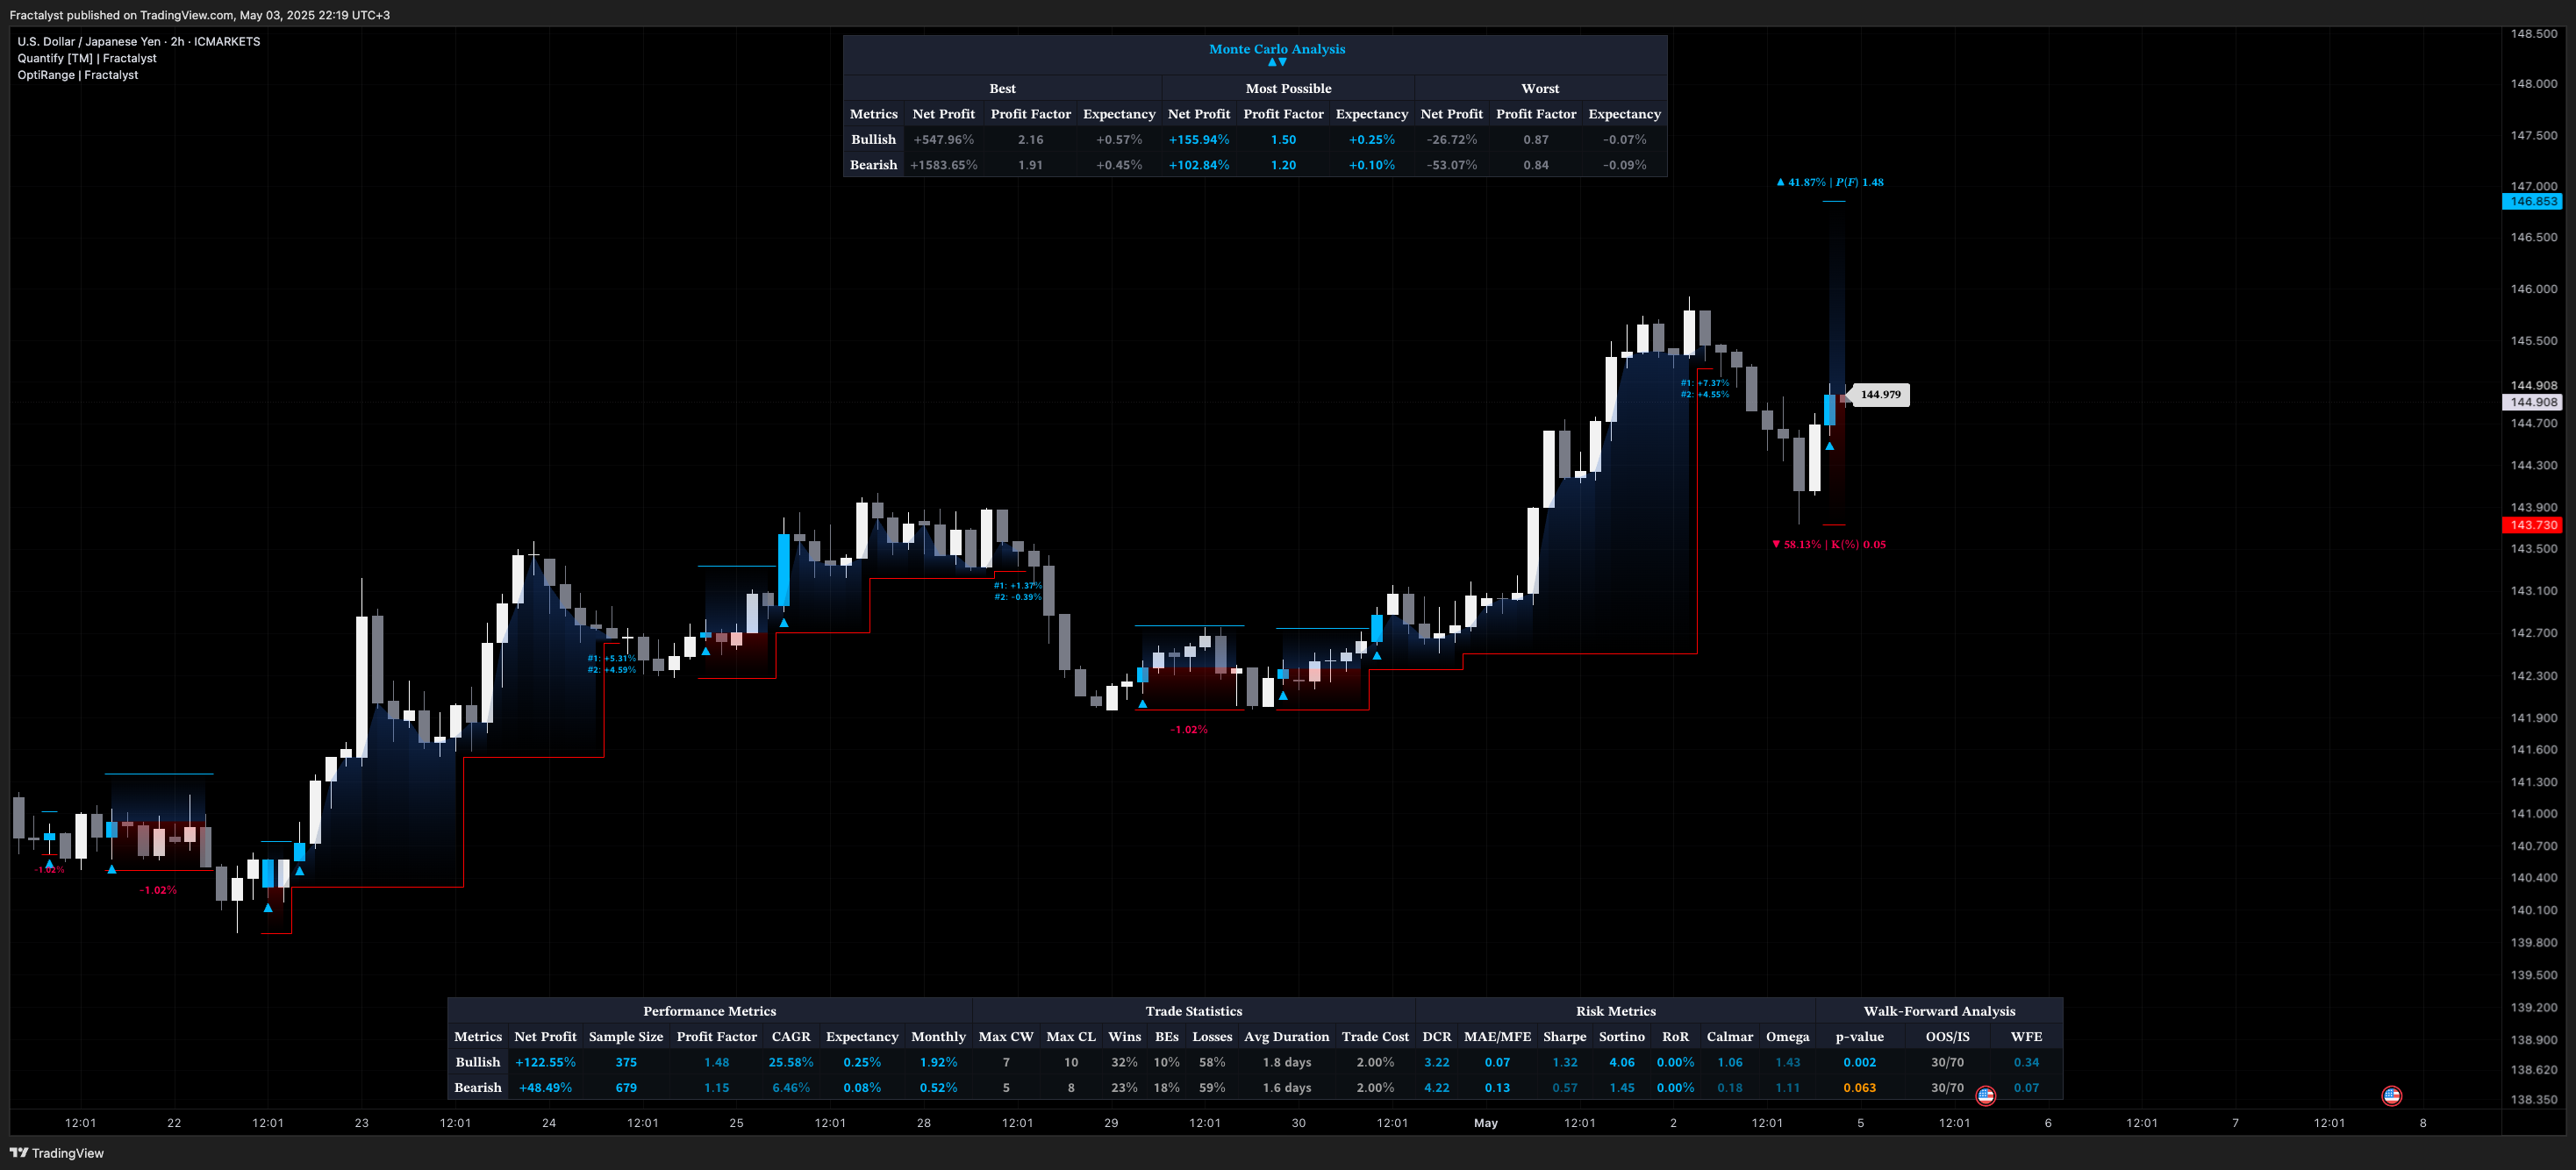
Task: Select the 'Worst' column group header
Action: pyautogui.click(x=1540, y=89)
